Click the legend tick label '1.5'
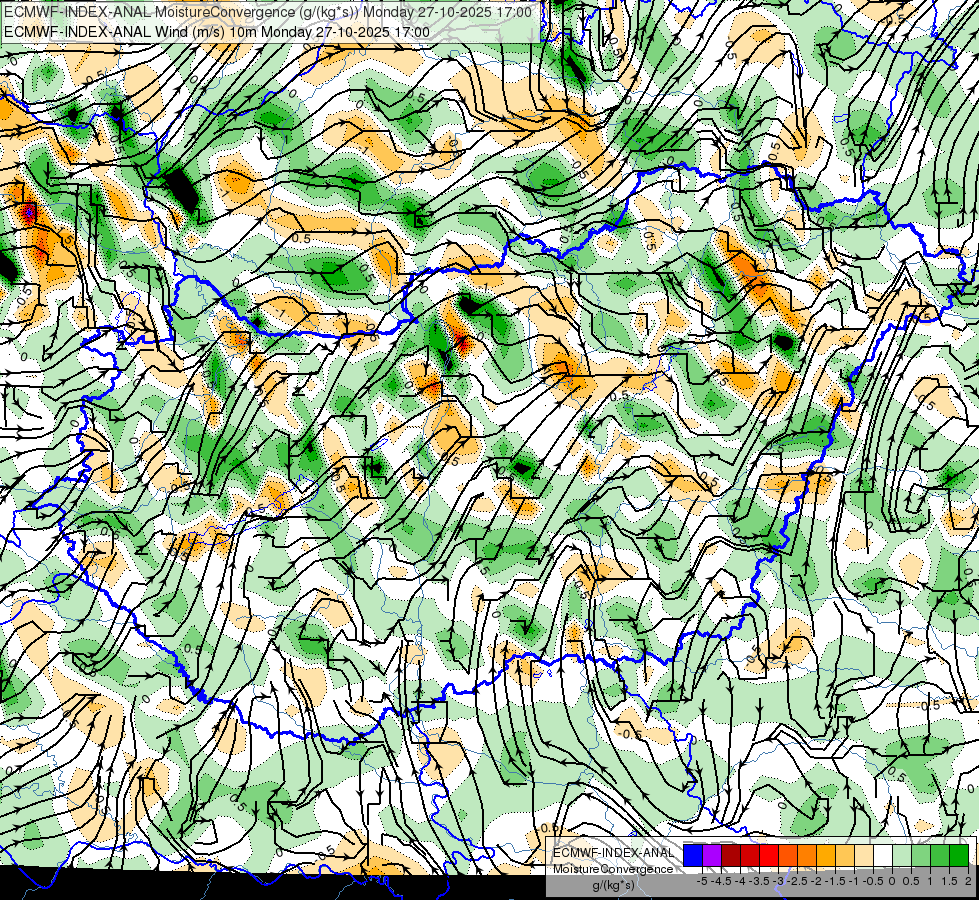Screen dimensions: 979x900 (949, 881)
